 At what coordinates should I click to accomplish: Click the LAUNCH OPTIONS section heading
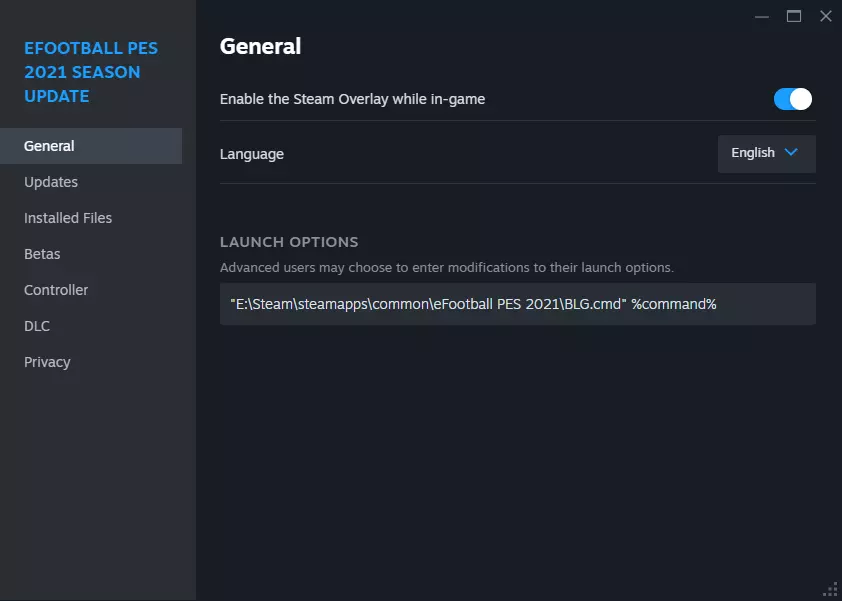[289, 242]
